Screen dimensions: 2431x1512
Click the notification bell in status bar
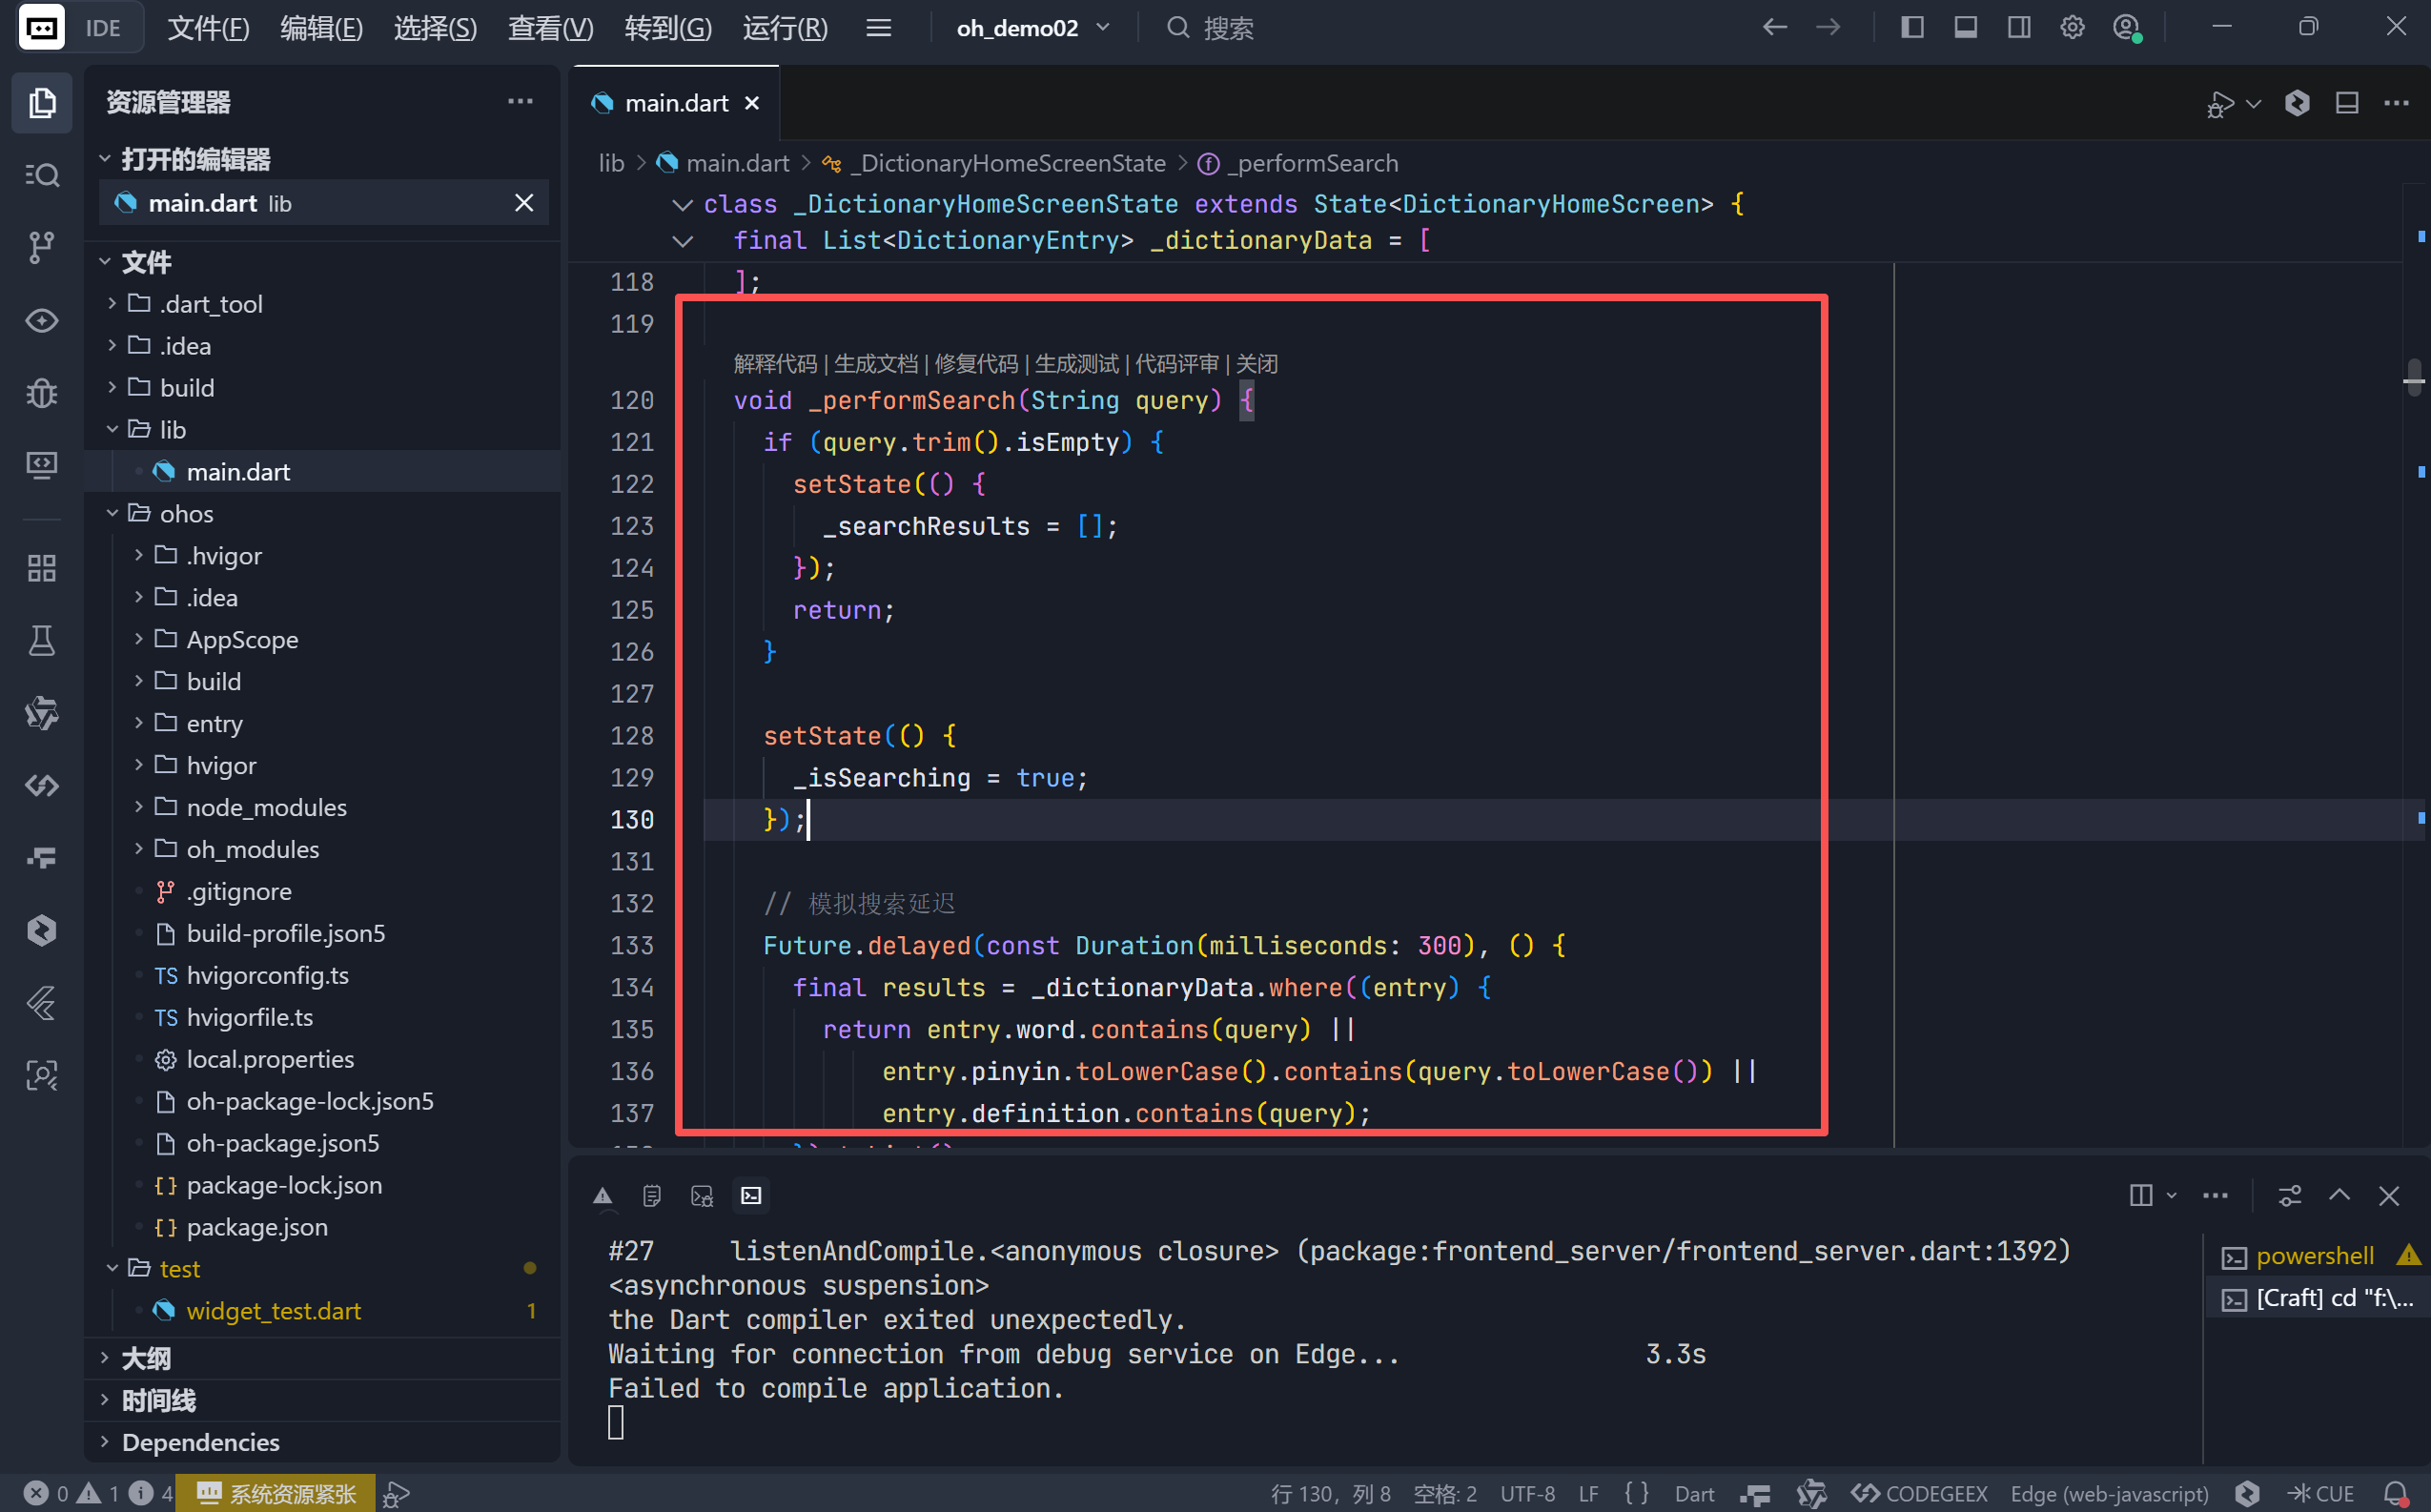(x=2395, y=1493)
